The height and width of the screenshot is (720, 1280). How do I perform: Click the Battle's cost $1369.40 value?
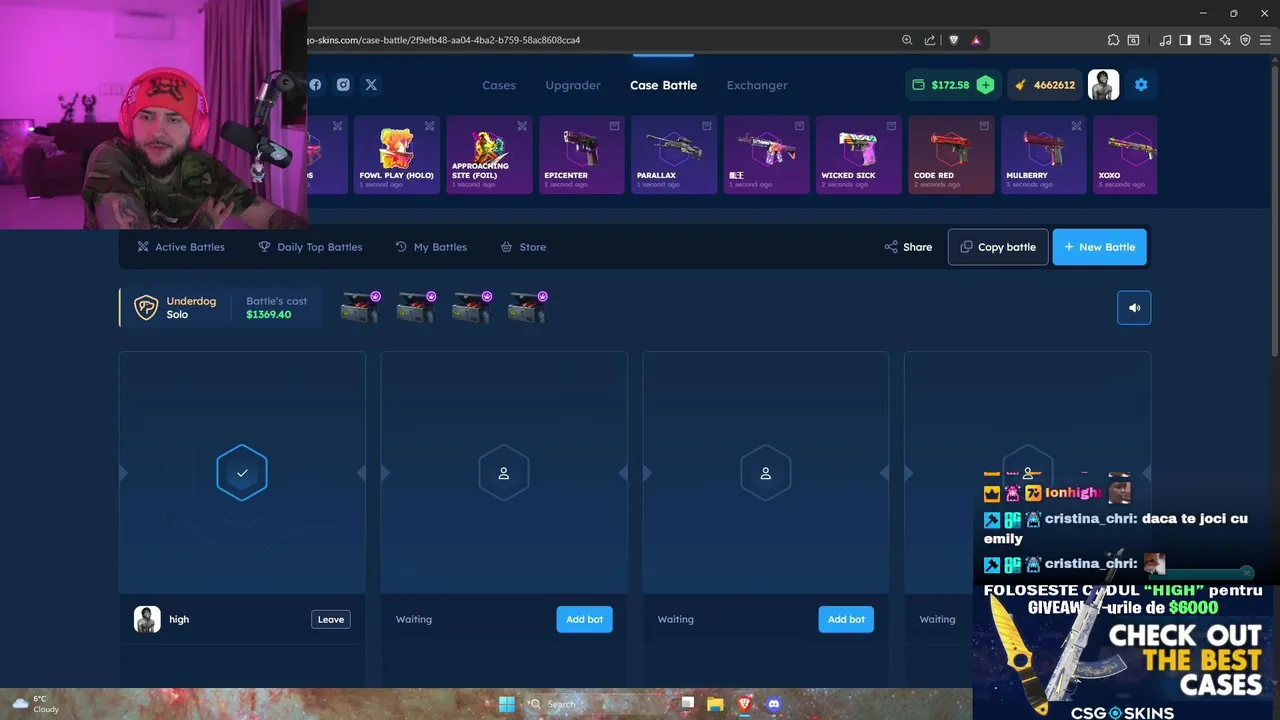[269, 314]
